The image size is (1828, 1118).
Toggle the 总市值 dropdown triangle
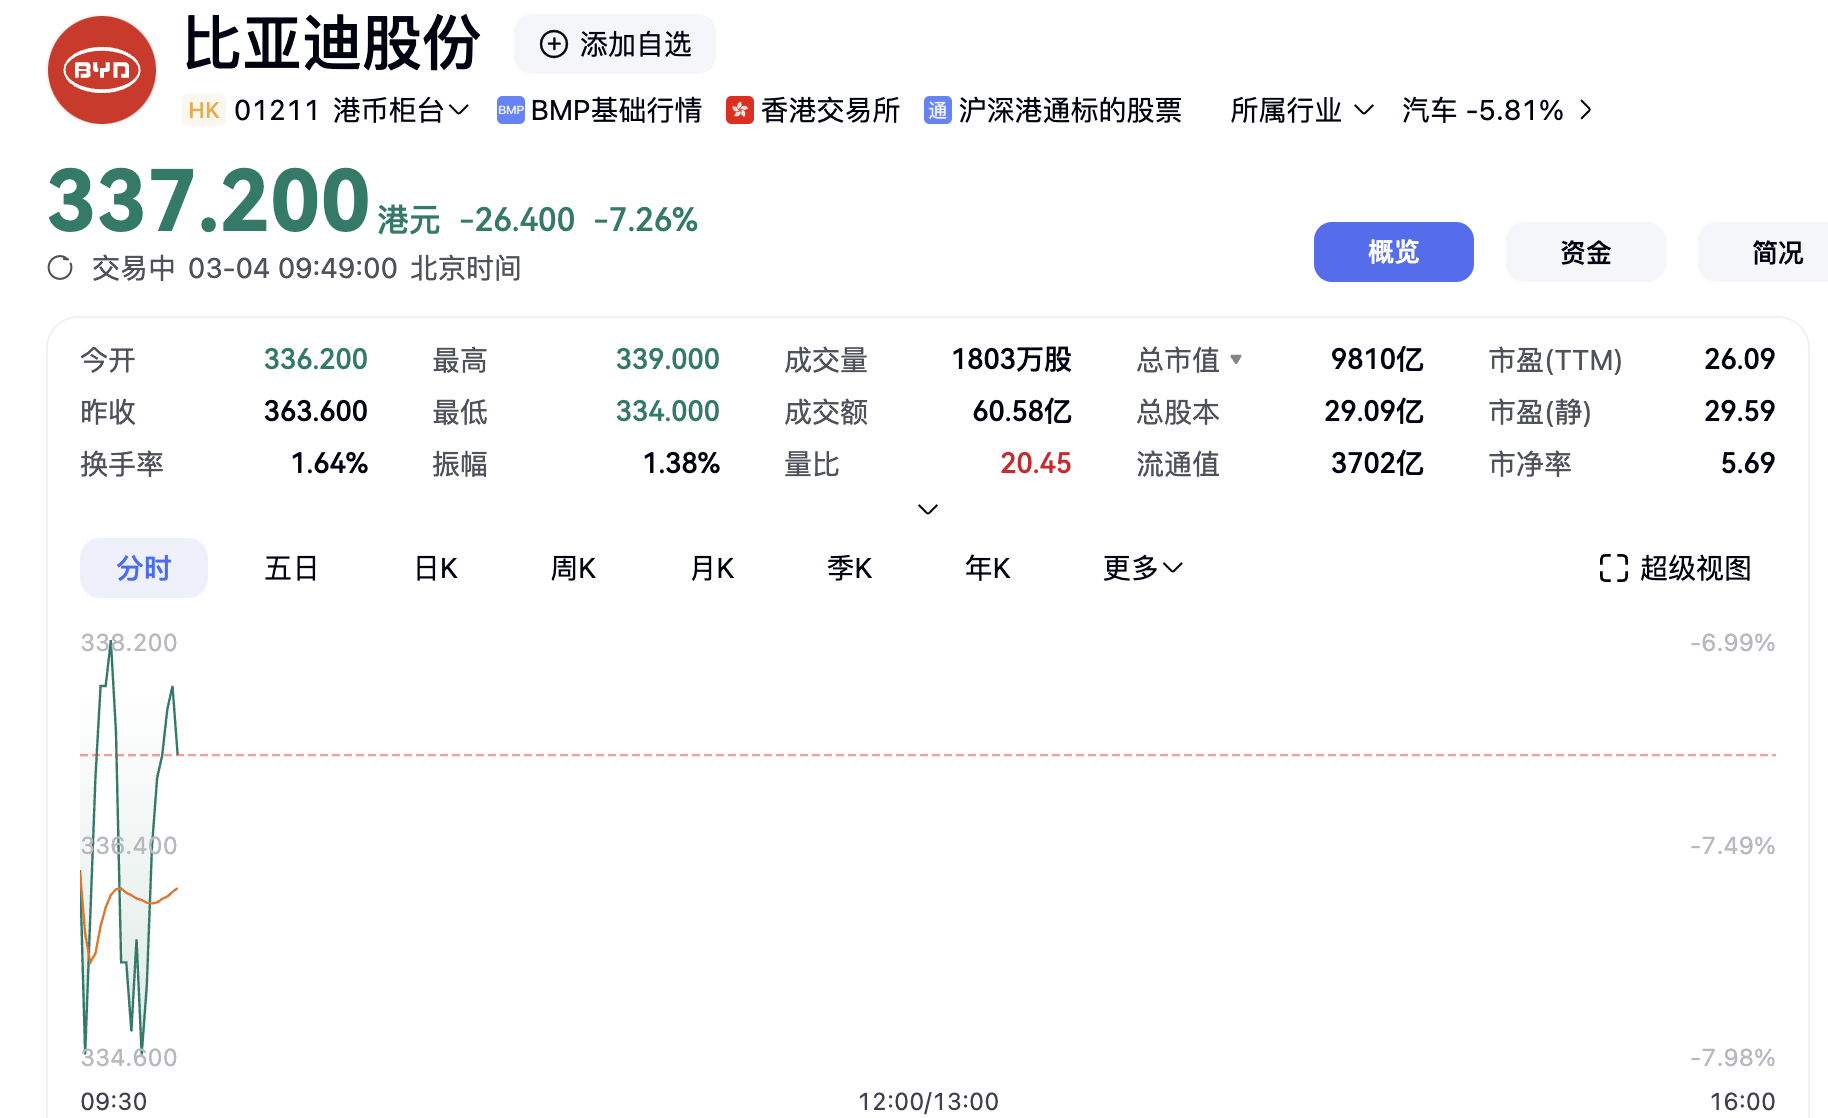pyautogui.click(x=1236, y=359)
